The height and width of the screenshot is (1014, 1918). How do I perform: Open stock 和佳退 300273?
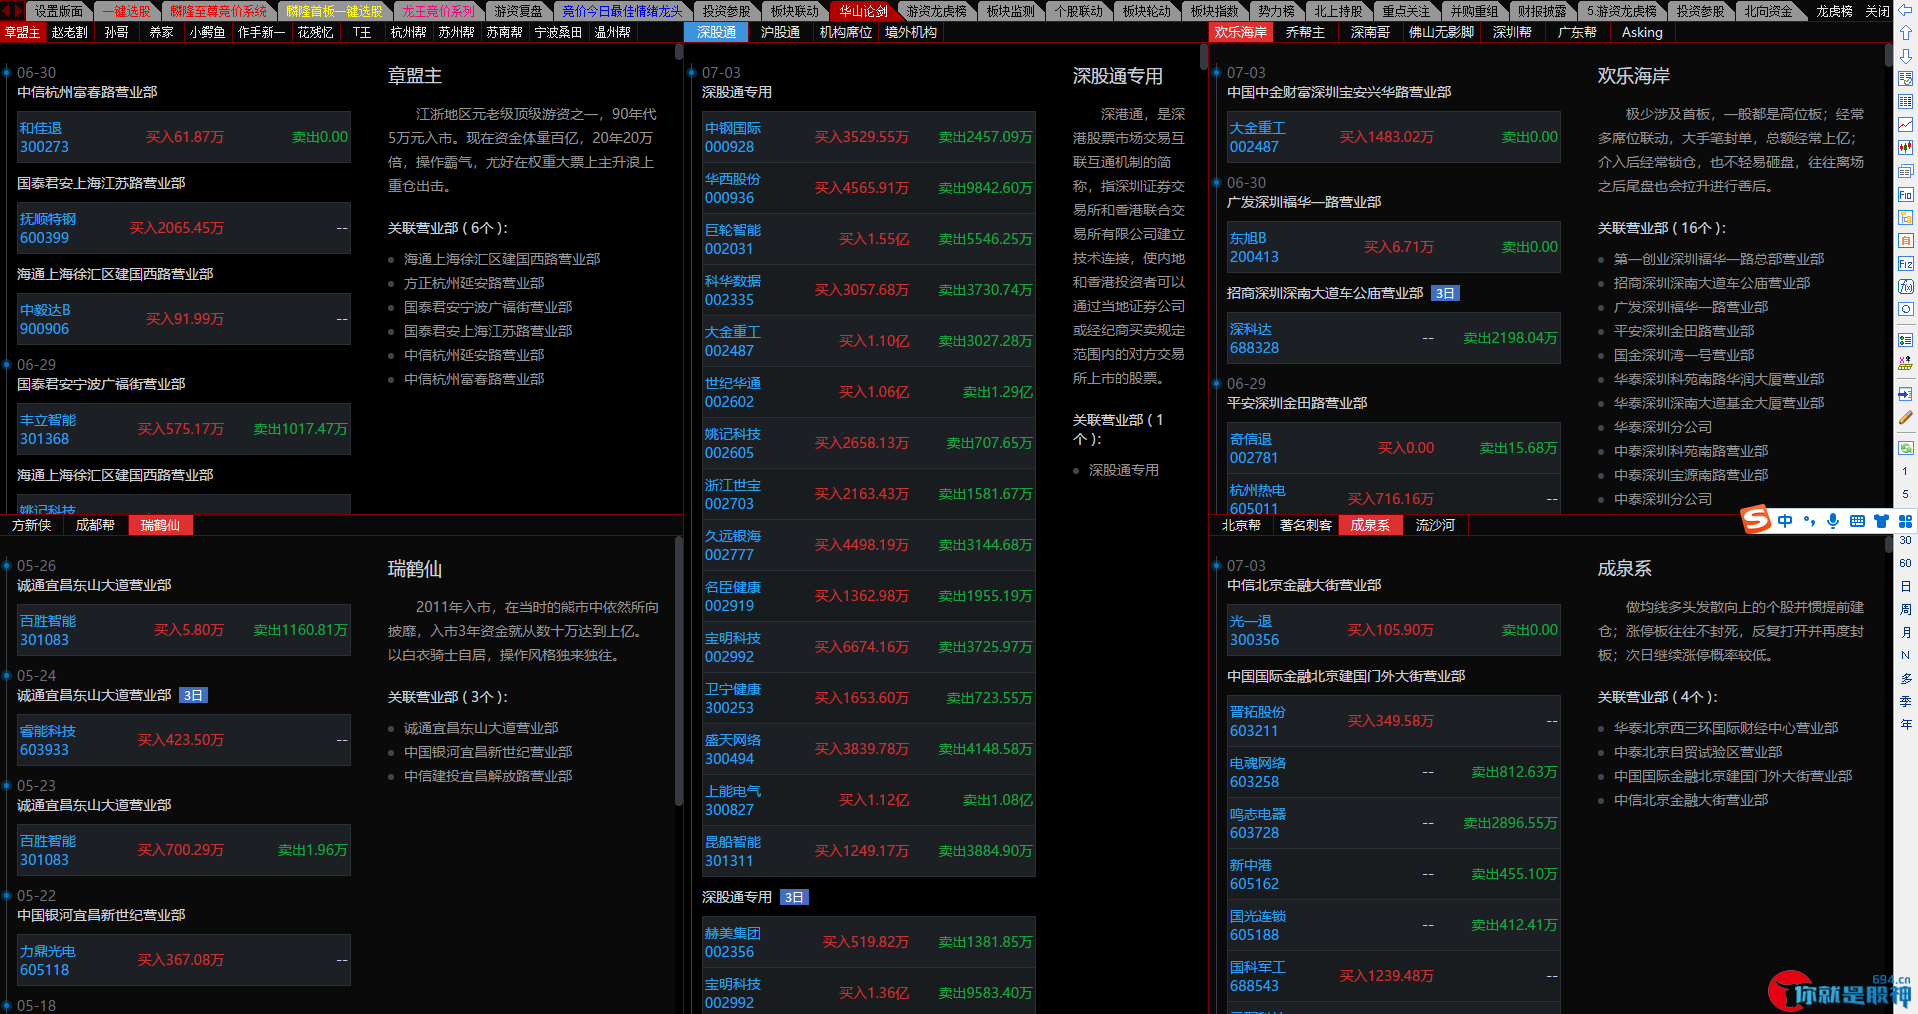184,137
